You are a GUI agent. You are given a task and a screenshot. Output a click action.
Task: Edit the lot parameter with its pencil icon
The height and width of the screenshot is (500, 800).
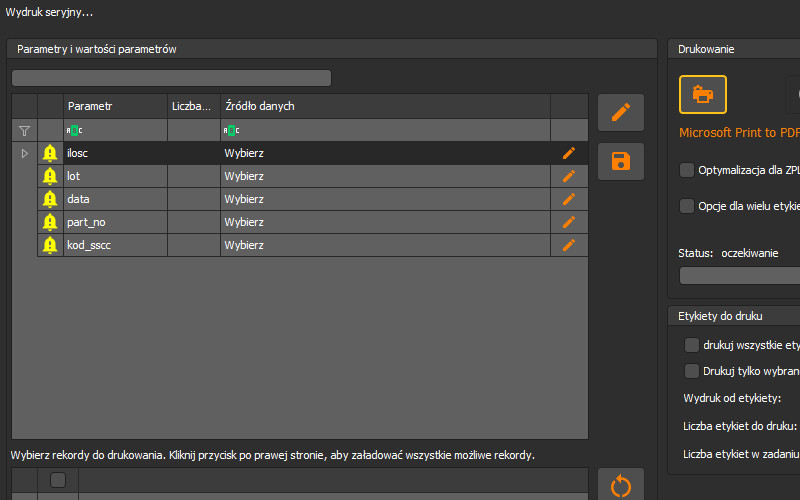coord(569,176)
